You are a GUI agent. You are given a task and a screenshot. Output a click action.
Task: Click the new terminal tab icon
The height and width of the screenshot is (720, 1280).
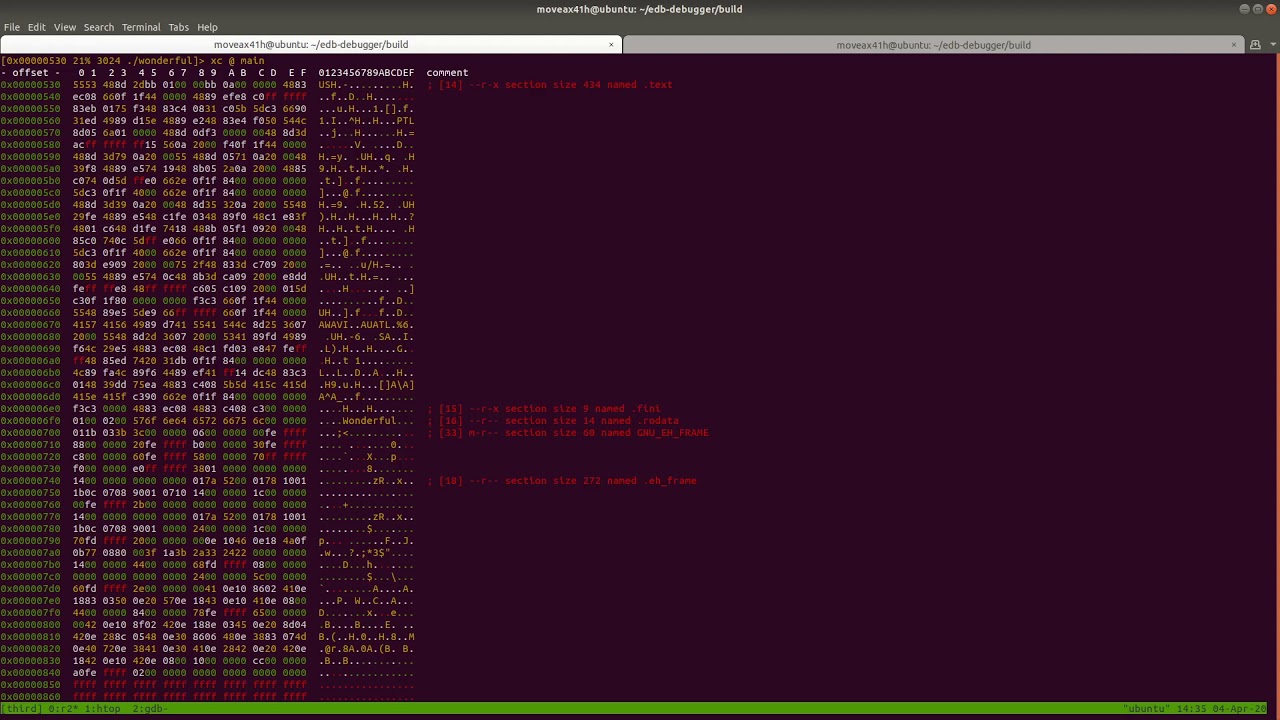pyautogui.click(x=1255, y=44)
